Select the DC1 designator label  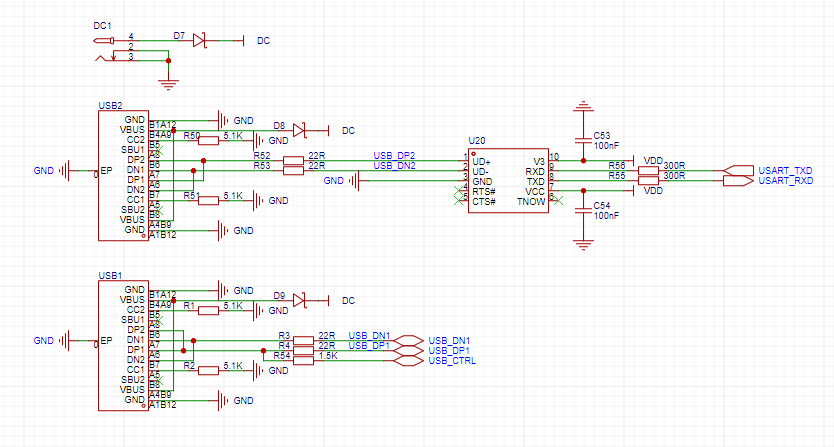[x=103, y=26]
